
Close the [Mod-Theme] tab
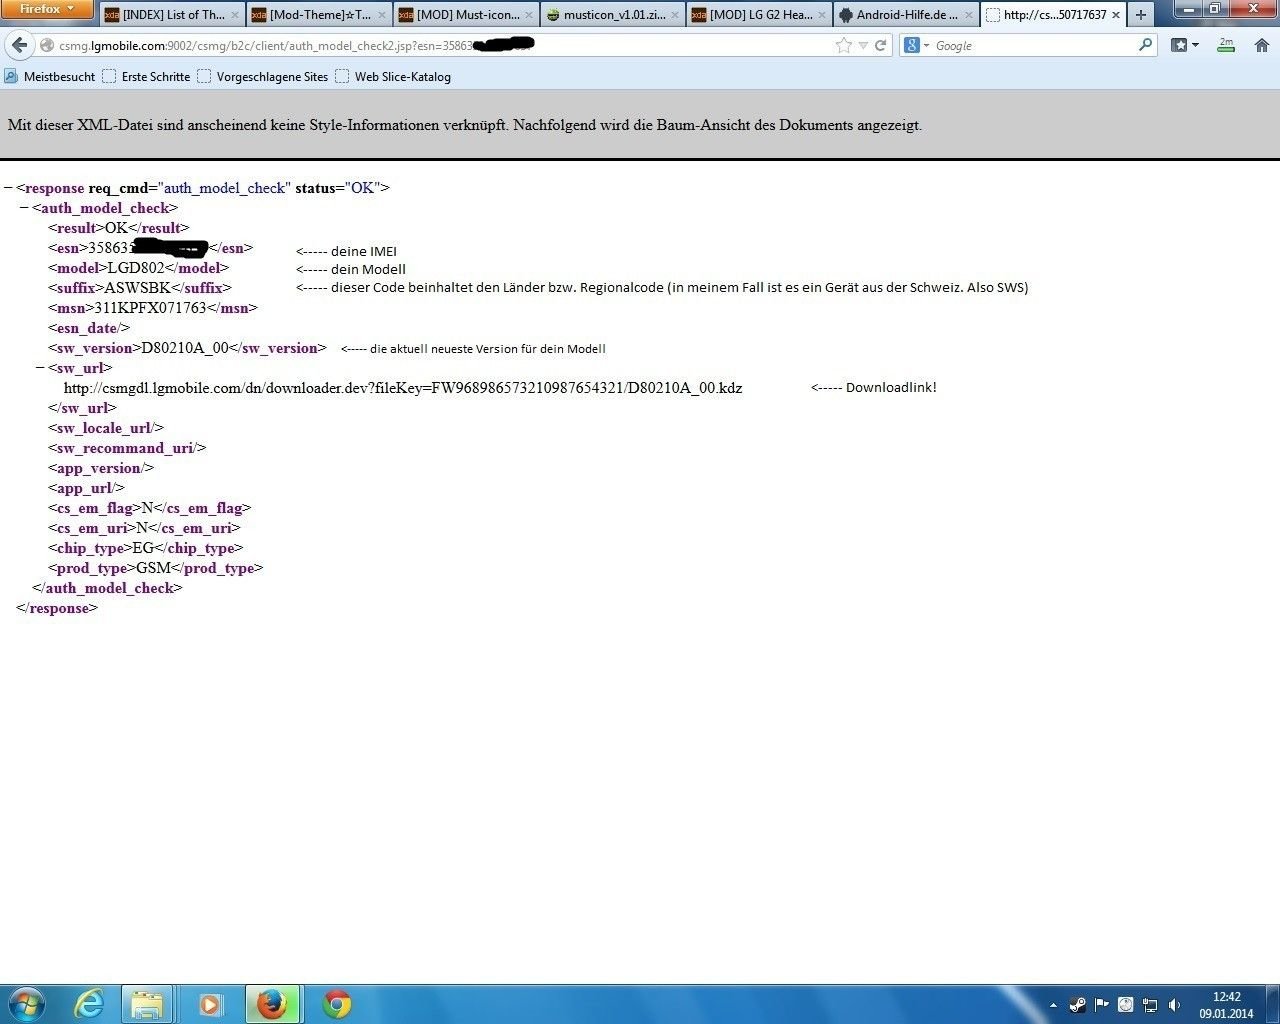coord(382,15)
